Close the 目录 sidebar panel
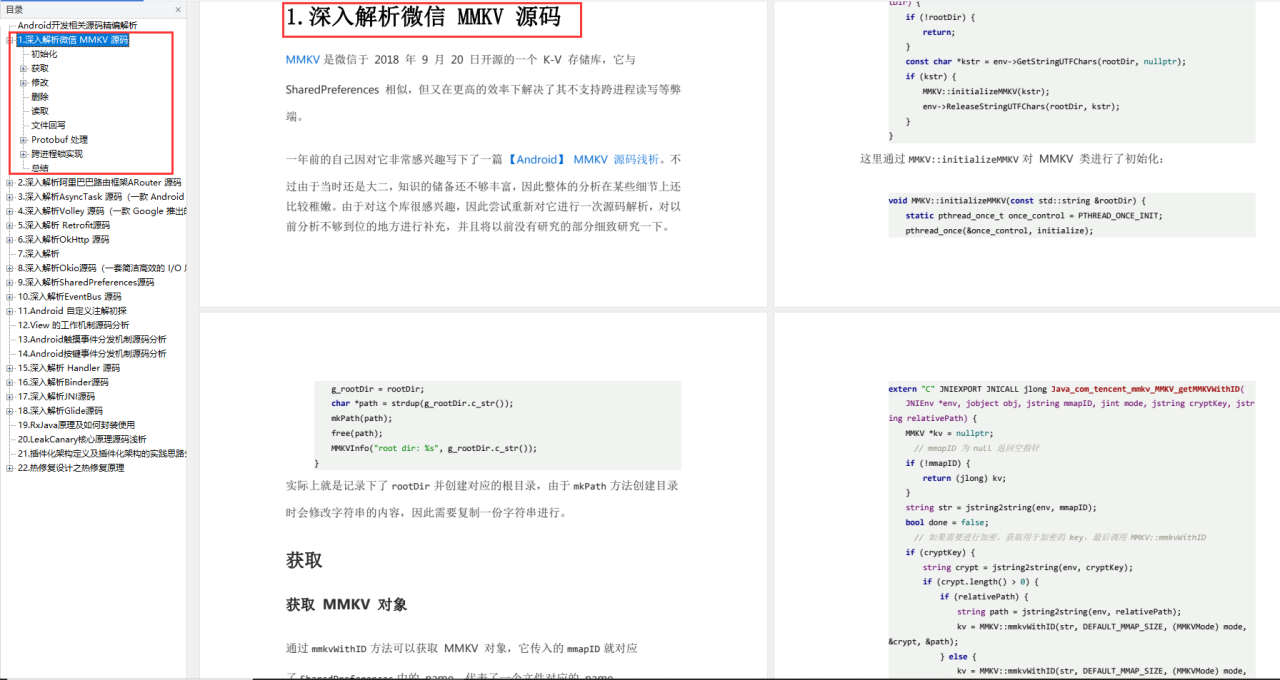 178,9
